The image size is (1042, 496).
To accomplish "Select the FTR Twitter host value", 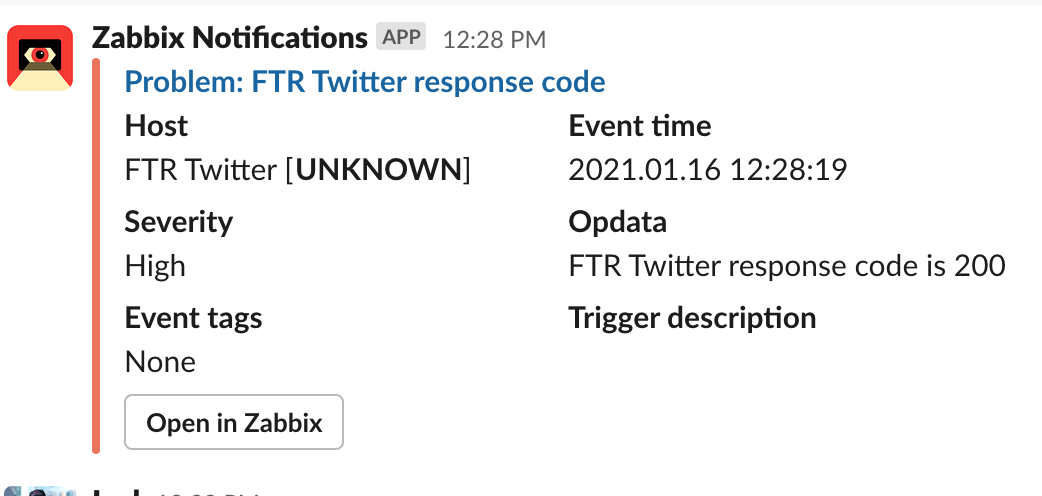I will (x=200, y=170).
